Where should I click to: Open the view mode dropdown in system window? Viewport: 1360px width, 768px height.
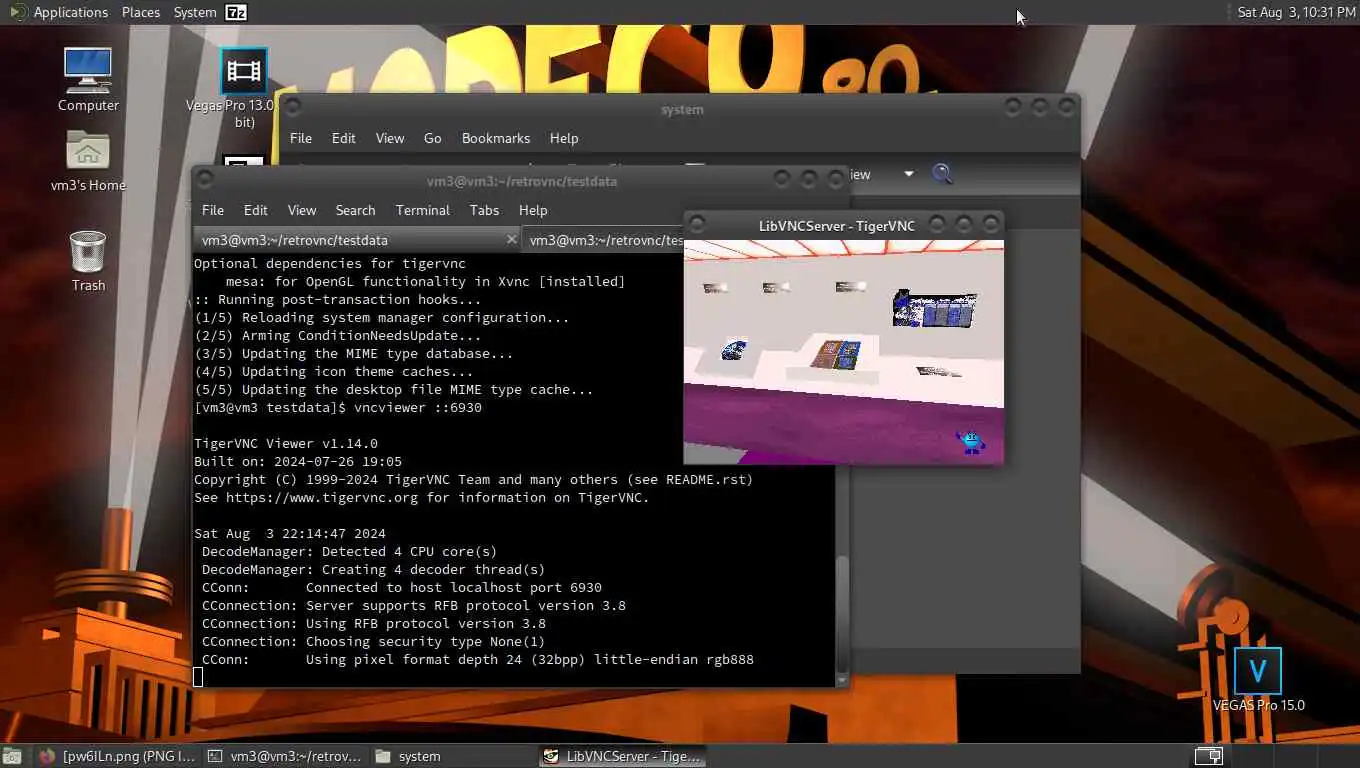[x=908, y=174]
